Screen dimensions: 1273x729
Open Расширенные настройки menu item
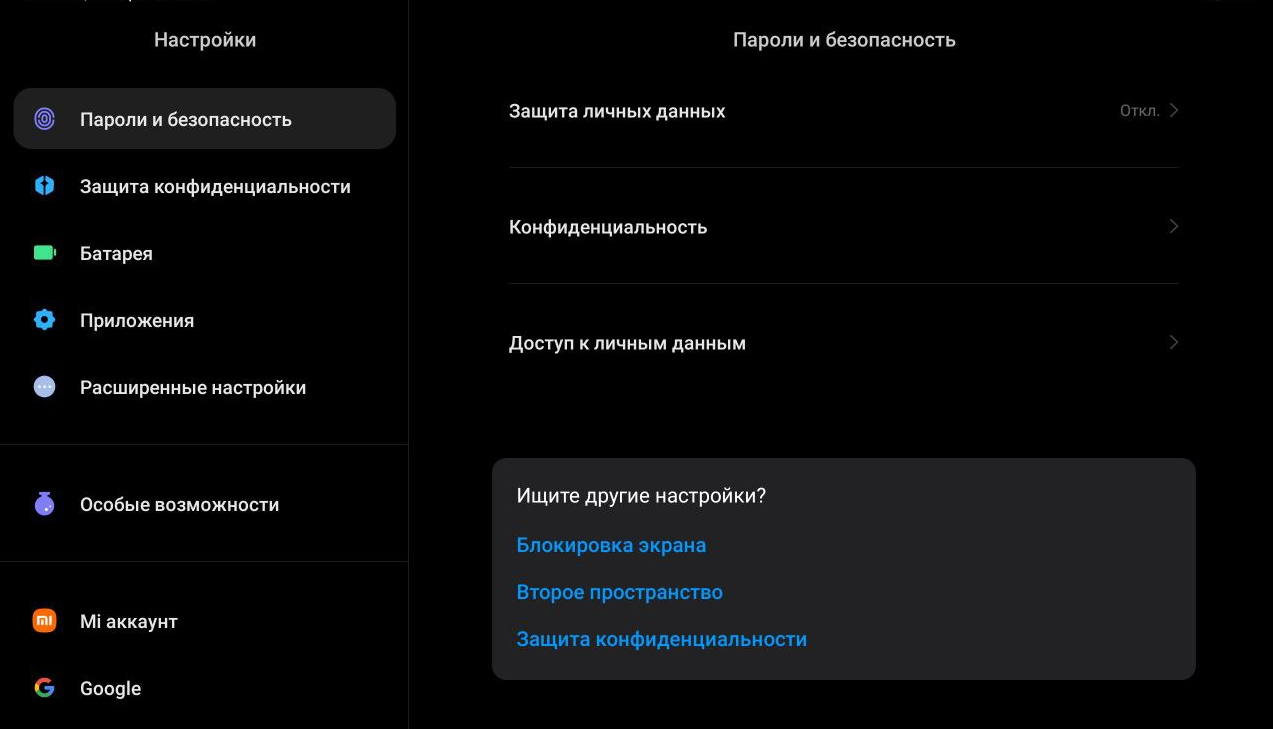click(193, 388)
